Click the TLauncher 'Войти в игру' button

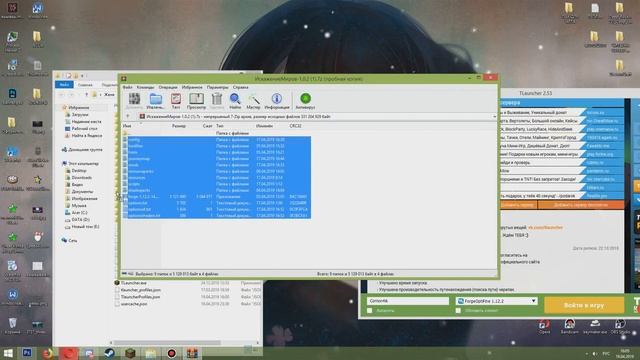[x=584, y=305]
